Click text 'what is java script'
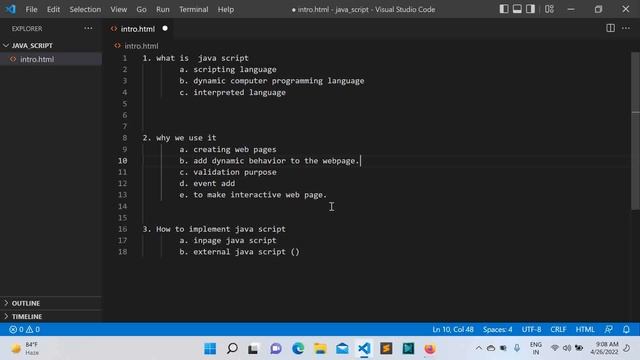Image resolution: width=640 pixels, height=360 pixels. 202,58
